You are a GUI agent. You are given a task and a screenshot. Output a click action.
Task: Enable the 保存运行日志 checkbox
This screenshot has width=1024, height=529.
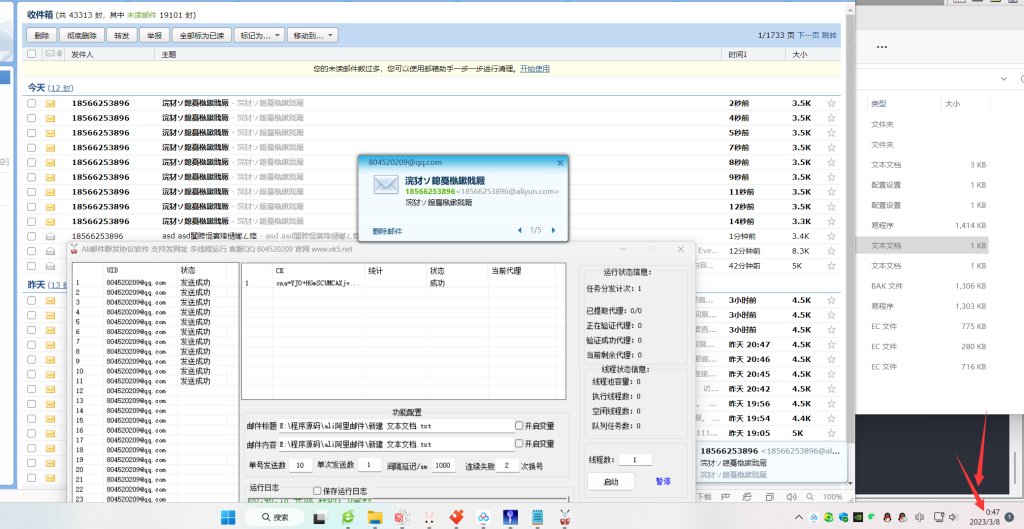(x=317, y=491)
